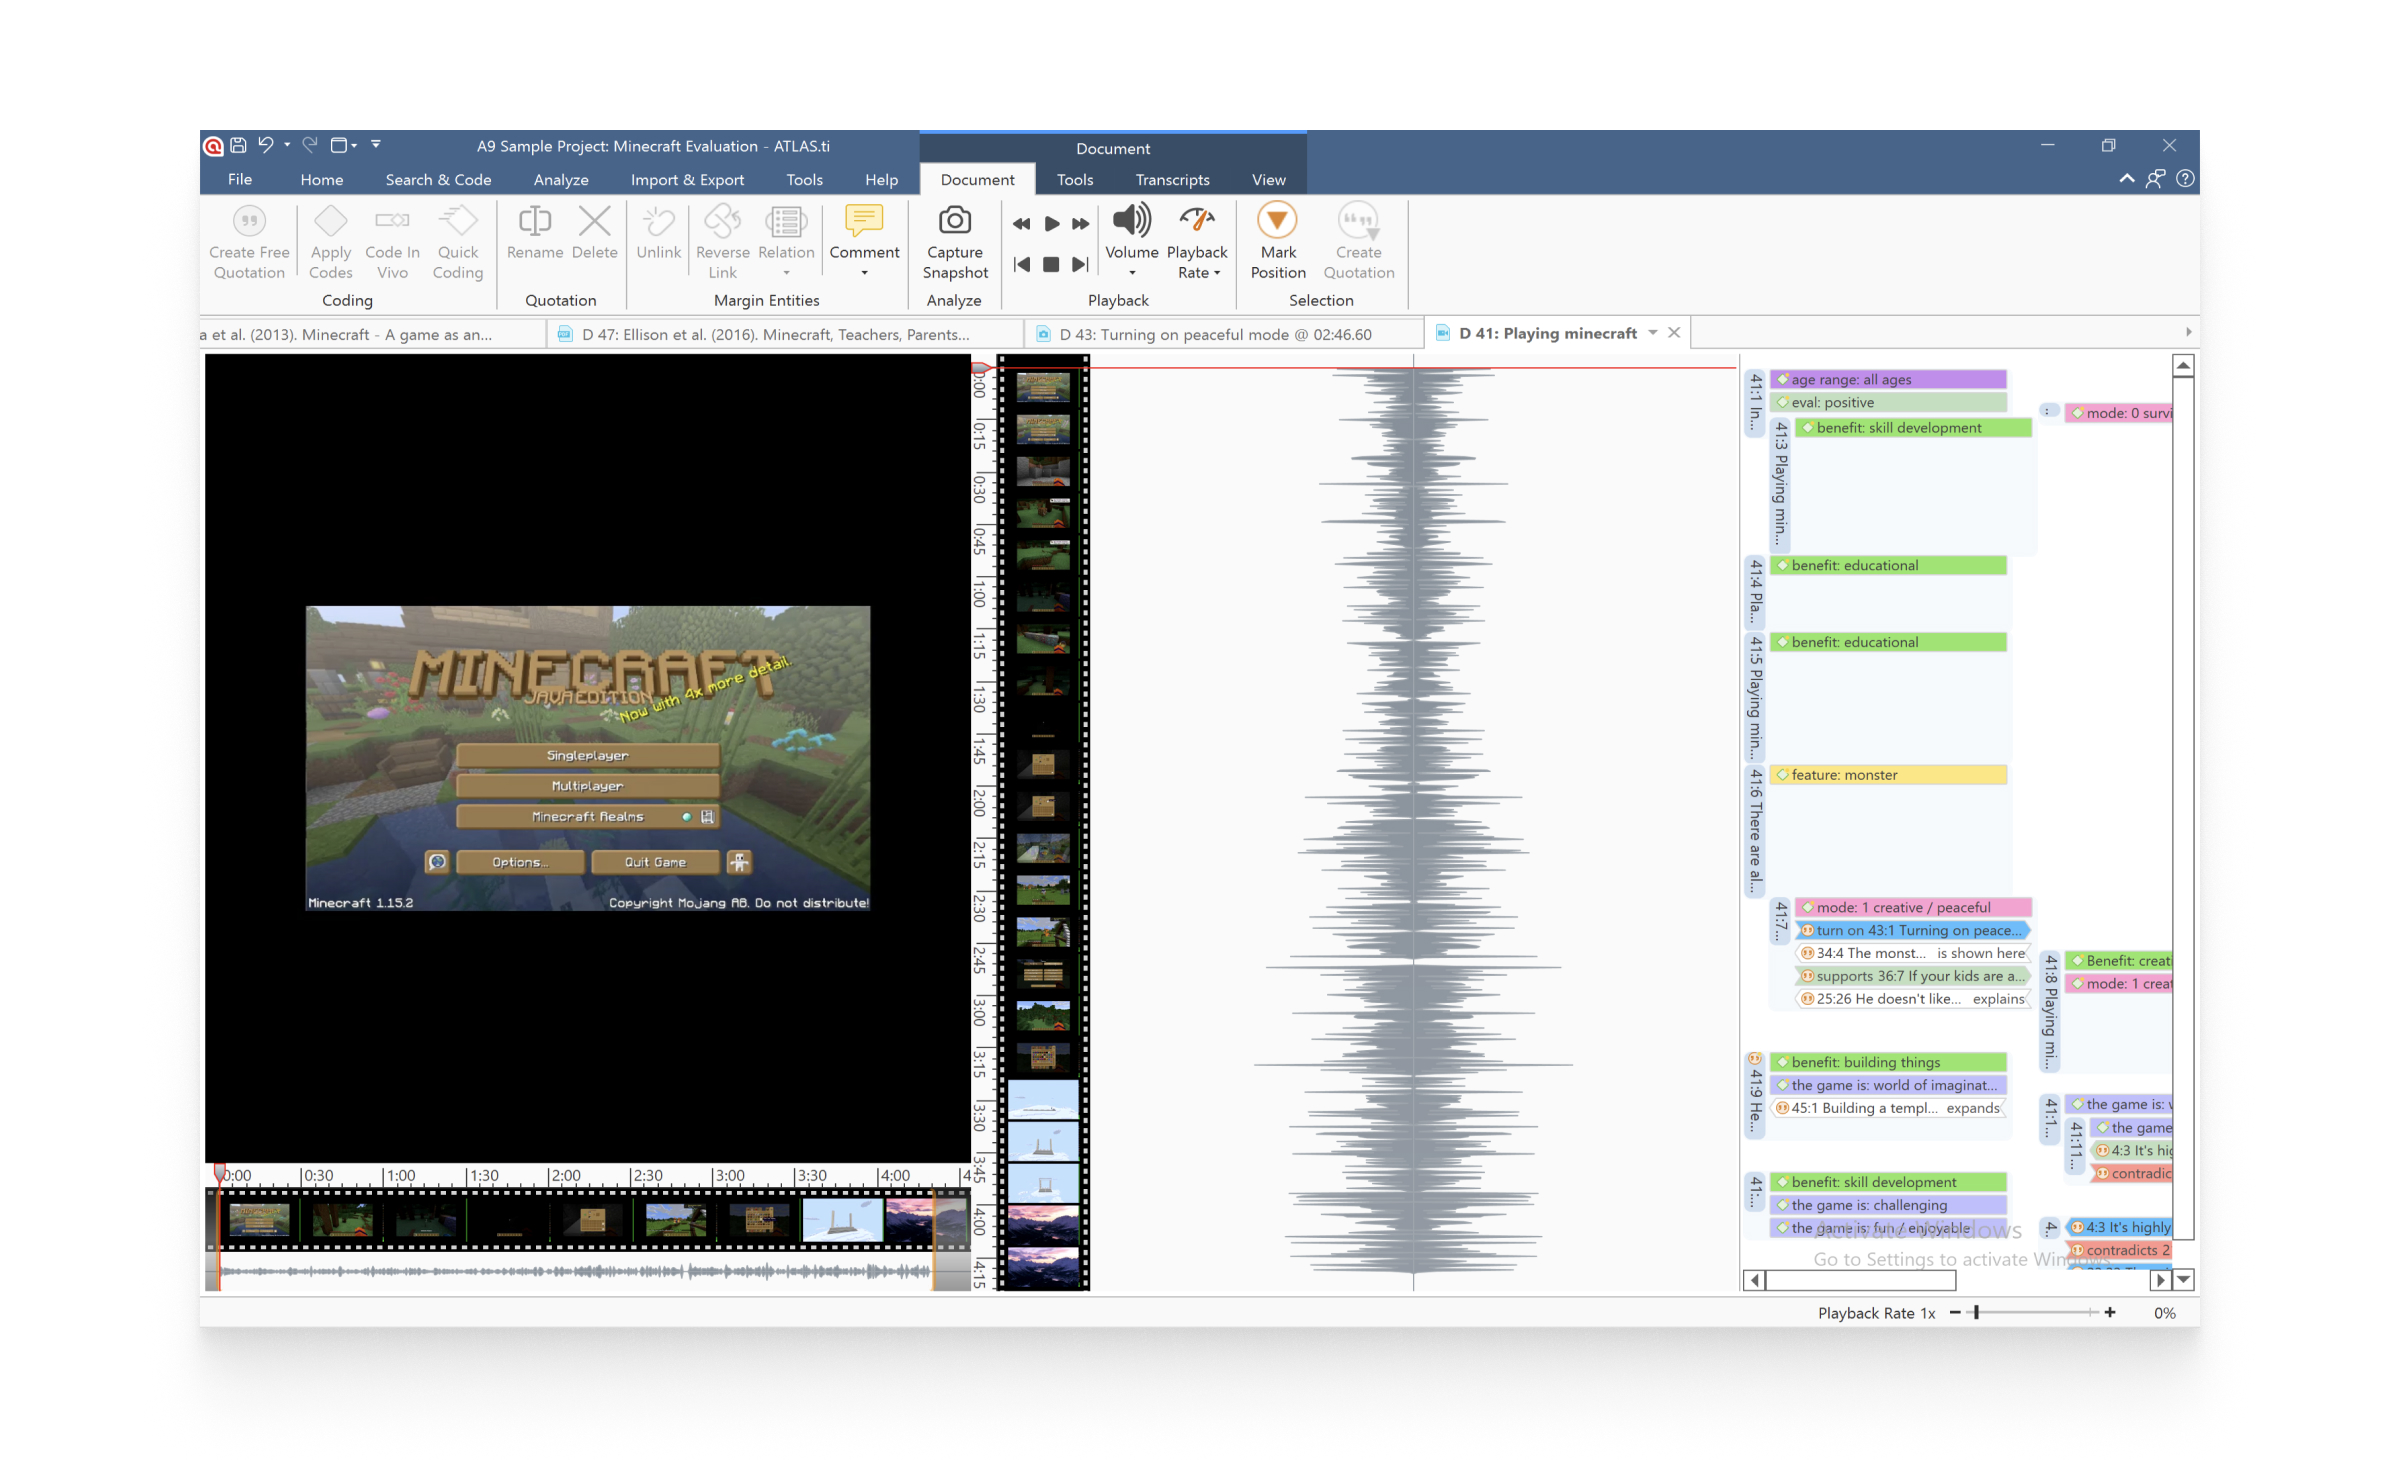This screenshot has height=1460, width=2402.
Task: Open the Import & Export menu
Action: (x=687, y=180)
